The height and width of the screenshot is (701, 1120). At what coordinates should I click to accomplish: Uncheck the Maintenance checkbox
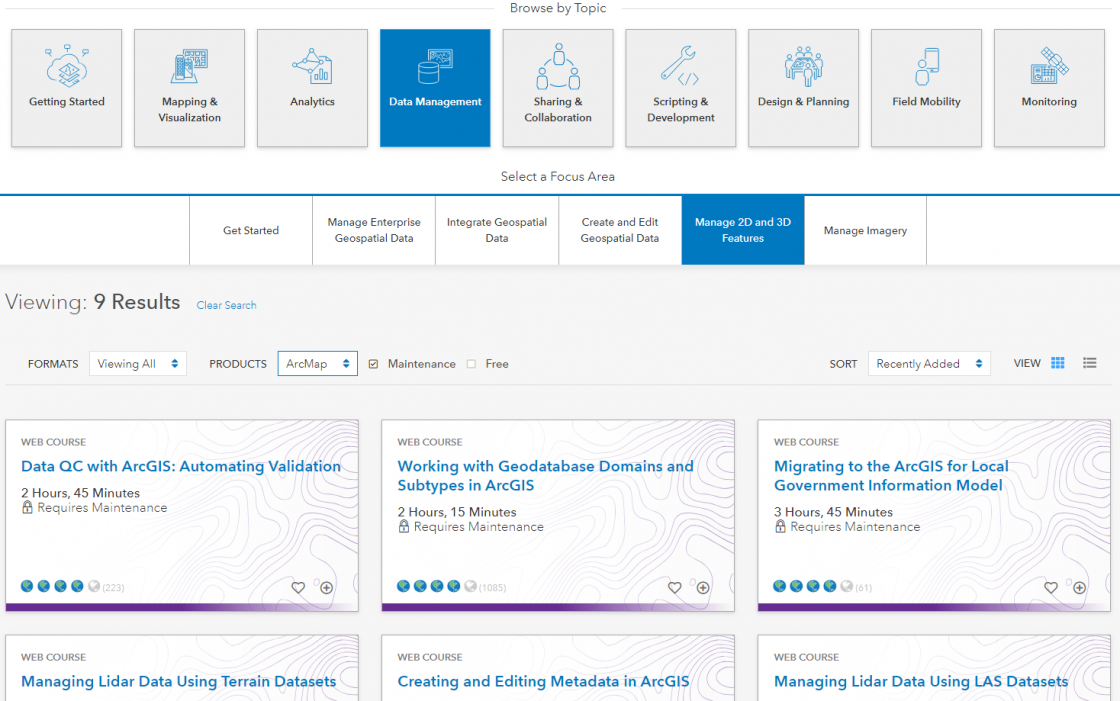[x=373, y=364]
